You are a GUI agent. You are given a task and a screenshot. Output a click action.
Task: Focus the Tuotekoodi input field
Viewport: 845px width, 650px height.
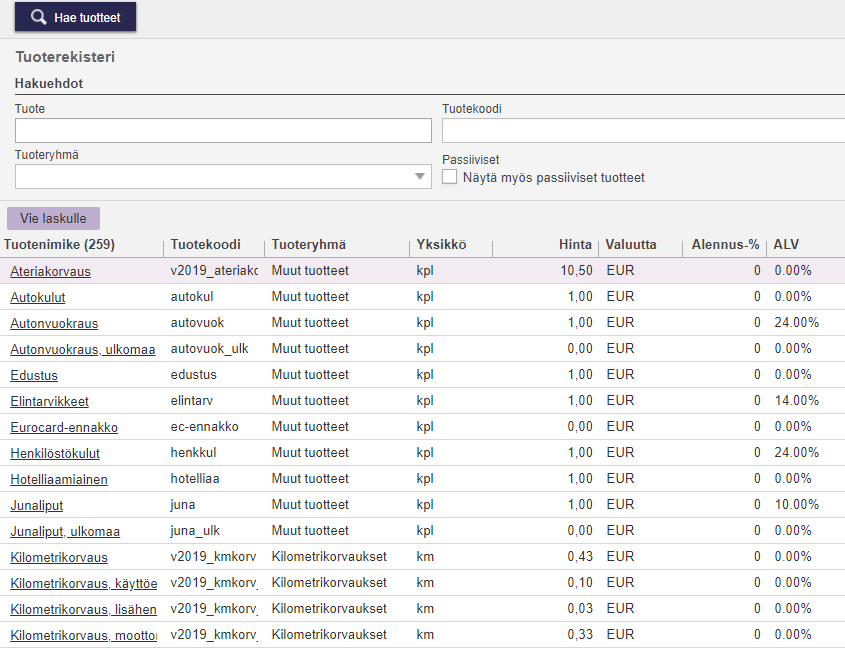(x=643, y=131)
